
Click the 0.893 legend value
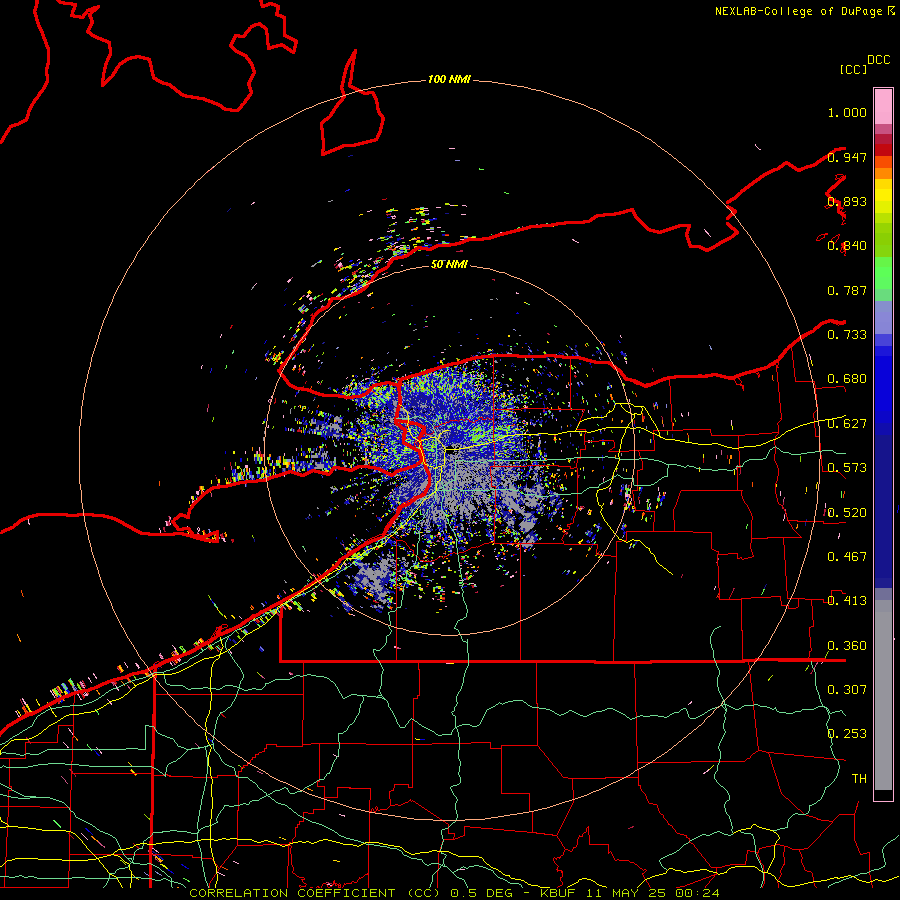[x=847, y=201]
